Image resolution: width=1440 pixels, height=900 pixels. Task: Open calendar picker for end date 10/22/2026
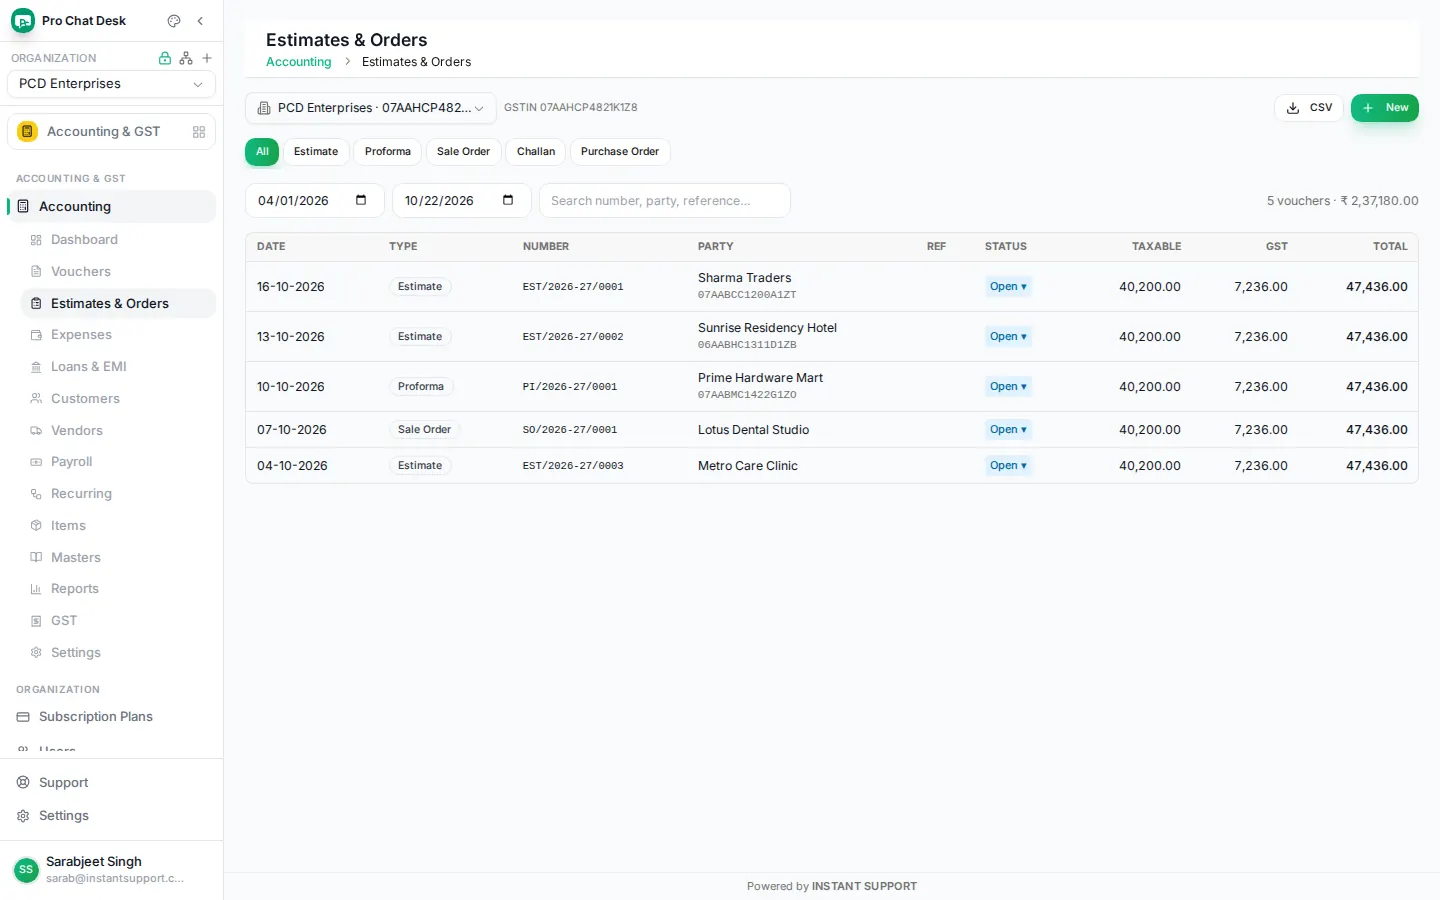[508, 200]
